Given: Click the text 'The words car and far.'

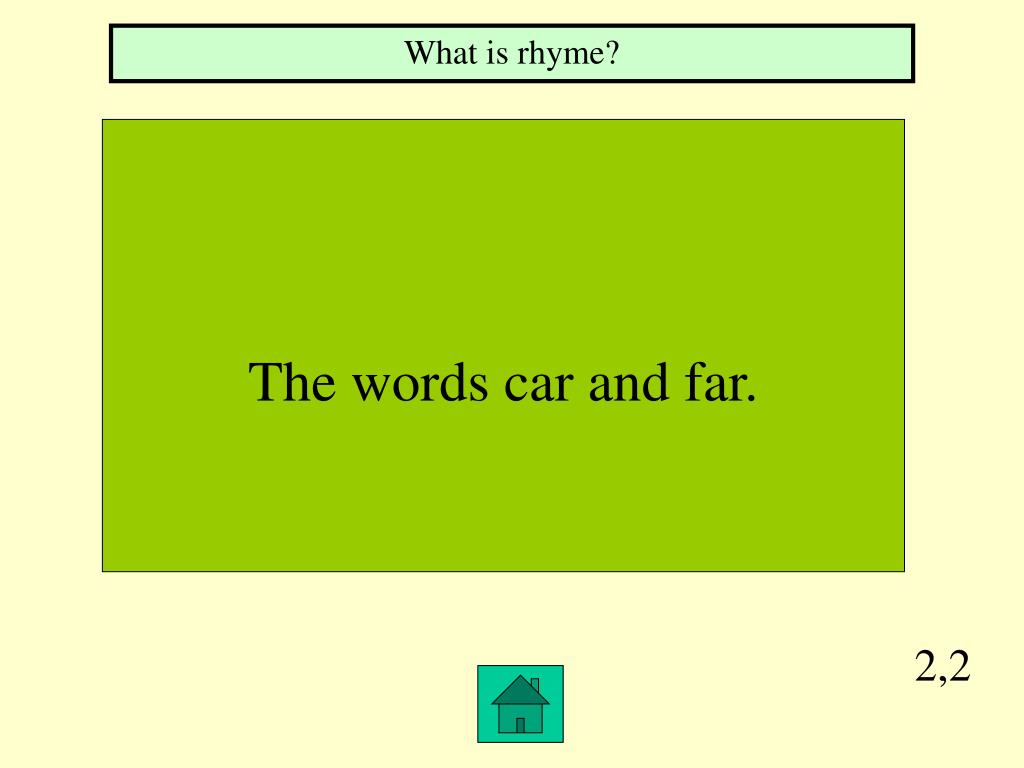Looking at the screenshot, I should (502, 383).
